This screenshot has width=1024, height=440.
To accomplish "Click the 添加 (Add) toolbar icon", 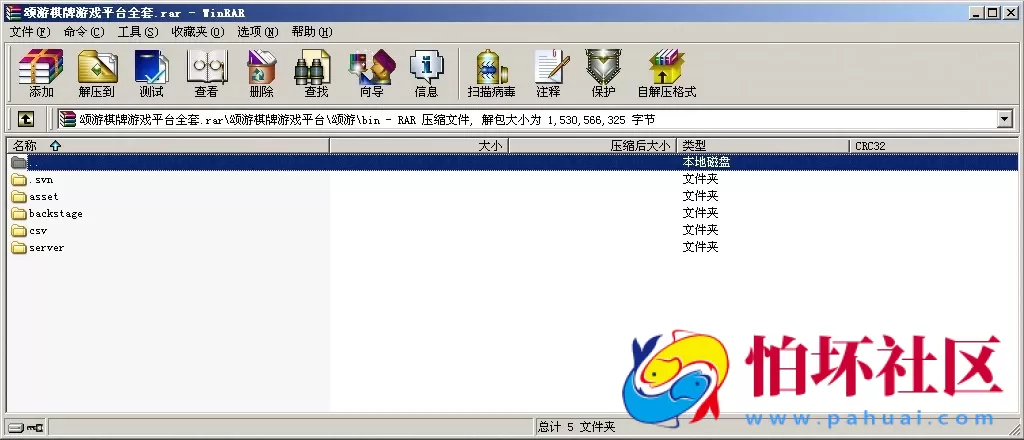I will [x=41, y=72].
